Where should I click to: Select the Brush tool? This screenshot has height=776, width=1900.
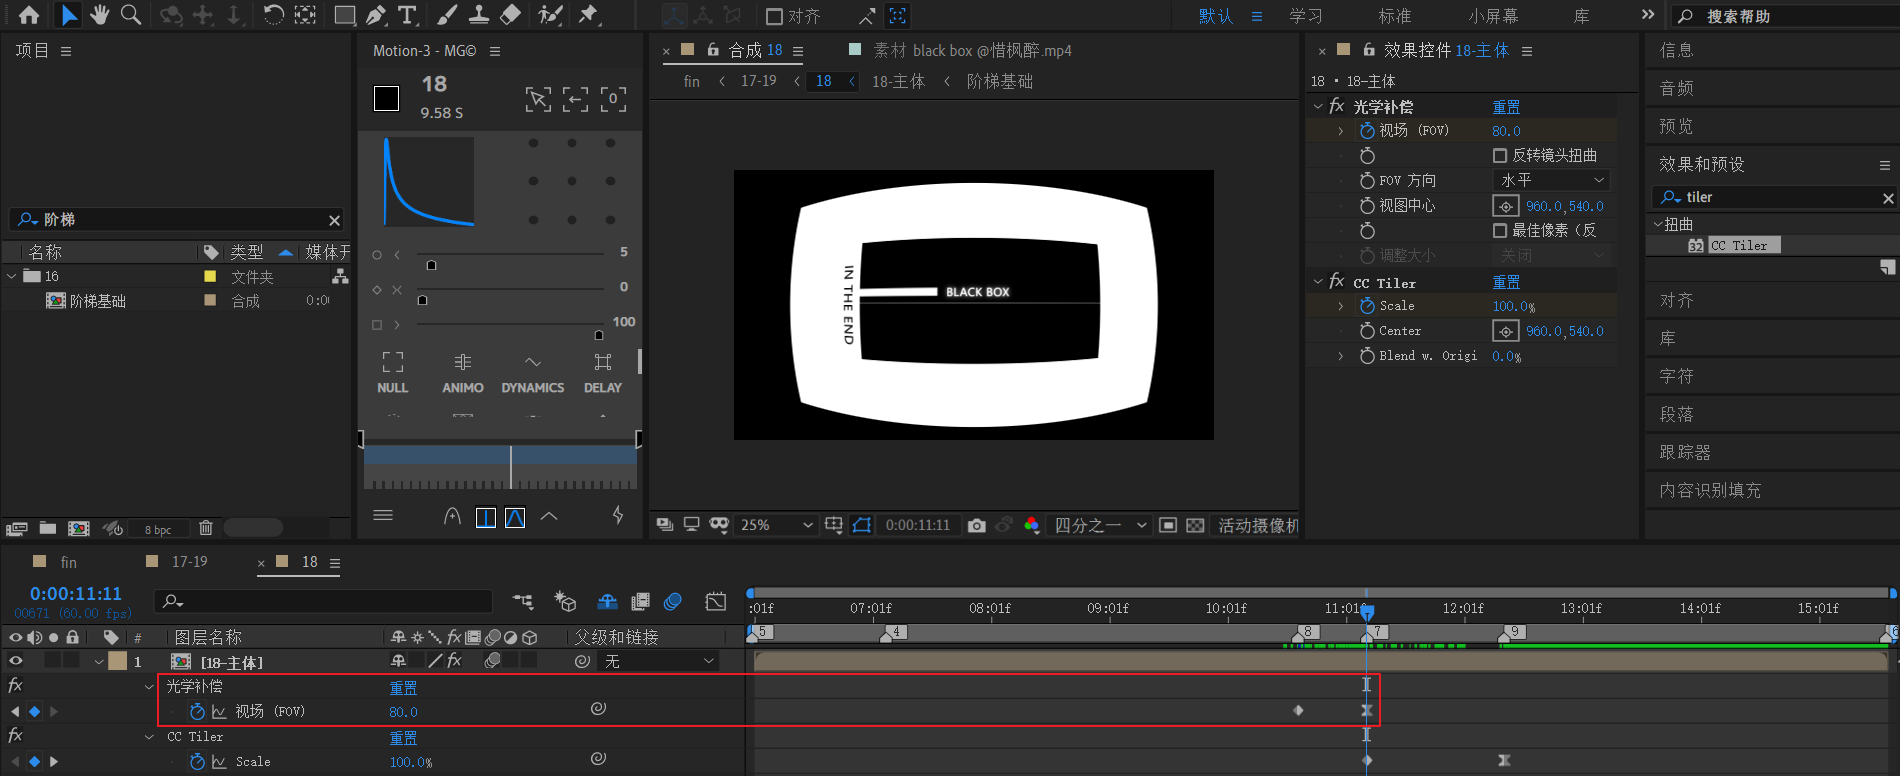(448, 15)
